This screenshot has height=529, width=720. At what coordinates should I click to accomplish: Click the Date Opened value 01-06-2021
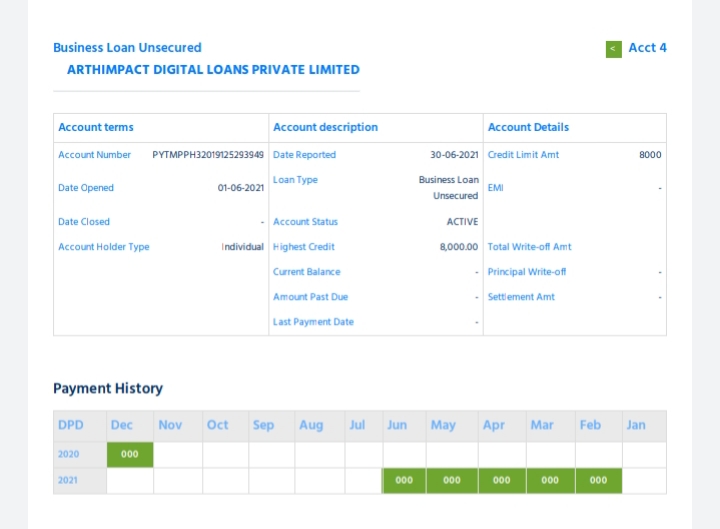[241, 188]
